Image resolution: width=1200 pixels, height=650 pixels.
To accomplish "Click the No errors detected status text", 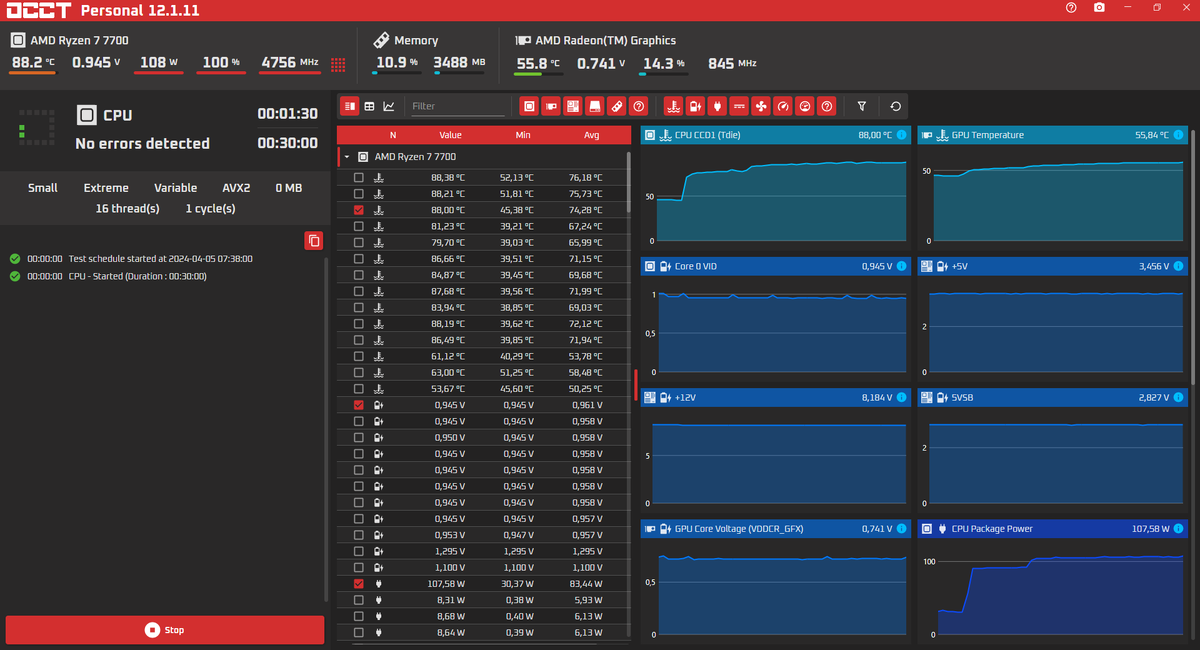I will 143,143.
